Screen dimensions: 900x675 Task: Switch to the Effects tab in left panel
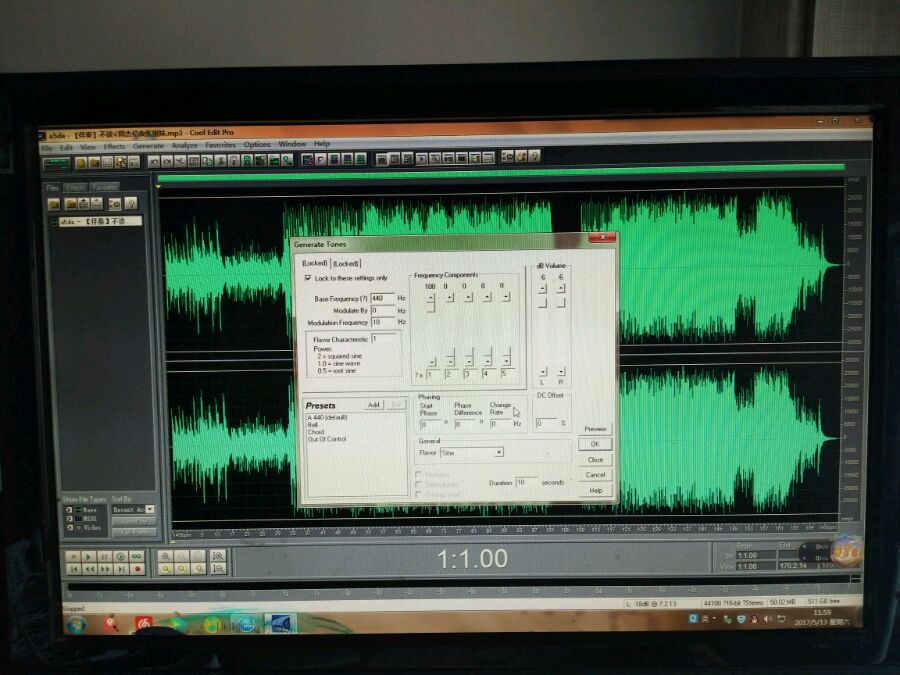pos(75,187)
